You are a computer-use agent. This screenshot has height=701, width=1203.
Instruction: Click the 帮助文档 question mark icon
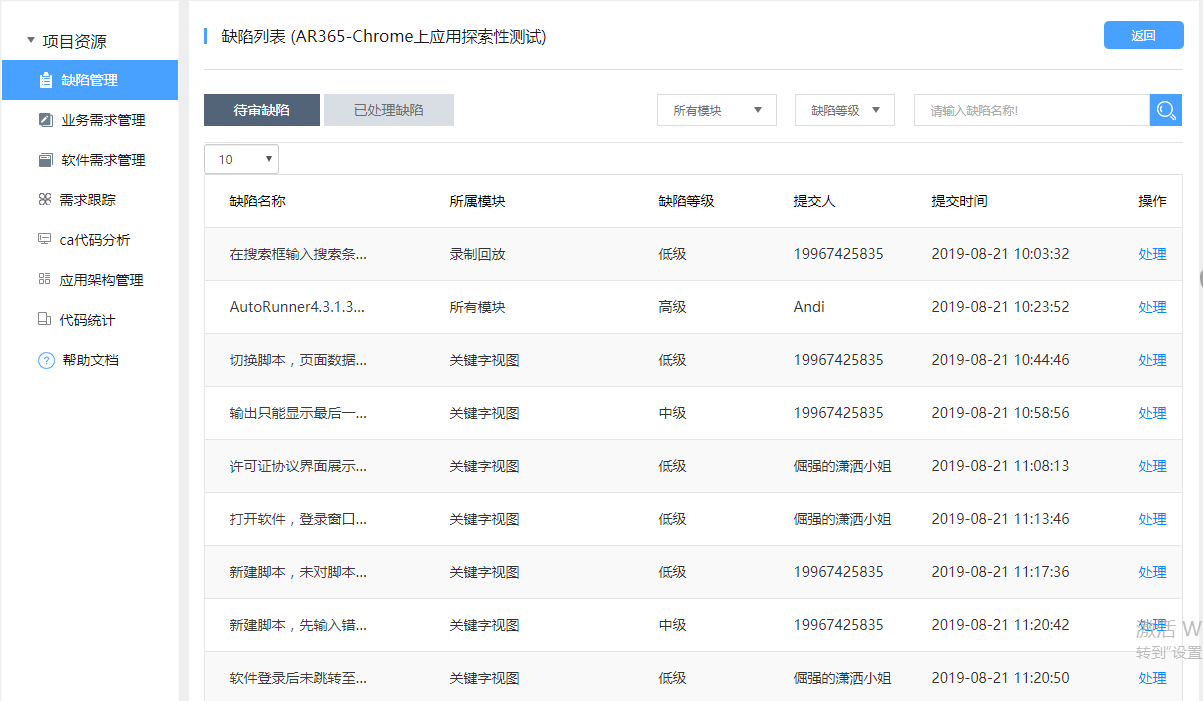46,360
